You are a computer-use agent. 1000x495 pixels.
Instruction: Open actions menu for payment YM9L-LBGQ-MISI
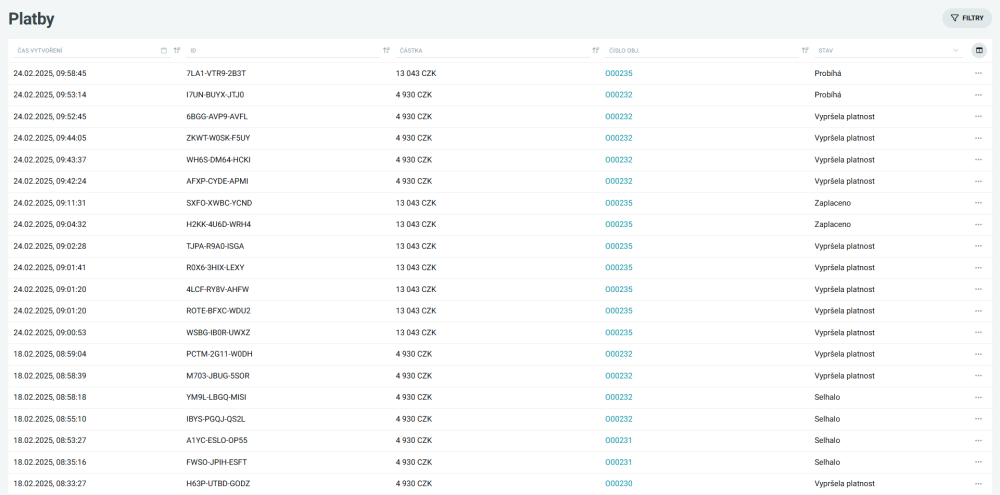(x=978, y=397)
